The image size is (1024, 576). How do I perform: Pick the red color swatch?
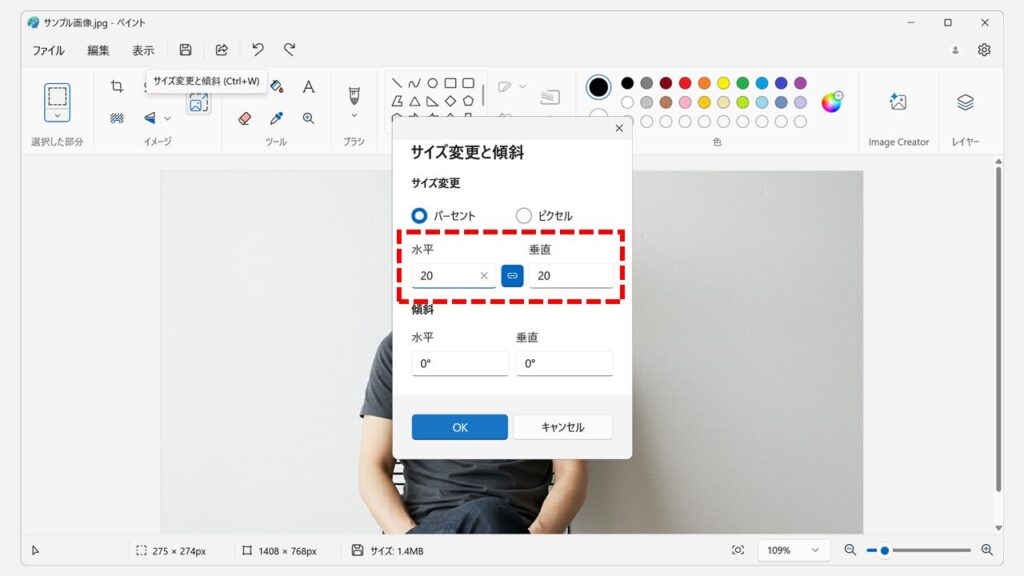[685, 83]
